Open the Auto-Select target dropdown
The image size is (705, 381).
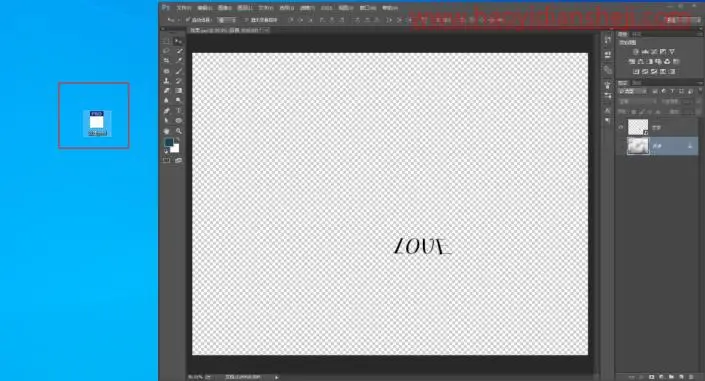click(227, 20)
